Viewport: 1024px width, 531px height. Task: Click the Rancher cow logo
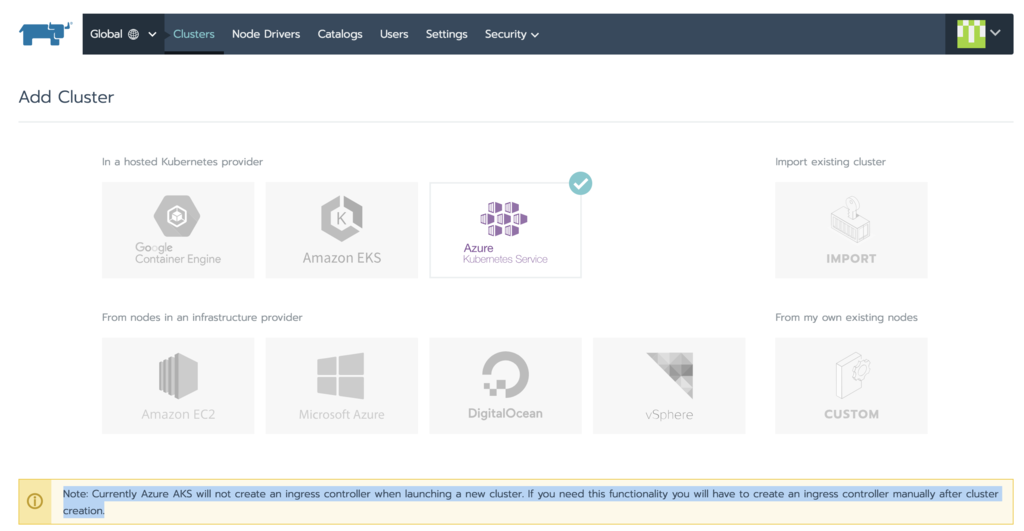[45, 33]
